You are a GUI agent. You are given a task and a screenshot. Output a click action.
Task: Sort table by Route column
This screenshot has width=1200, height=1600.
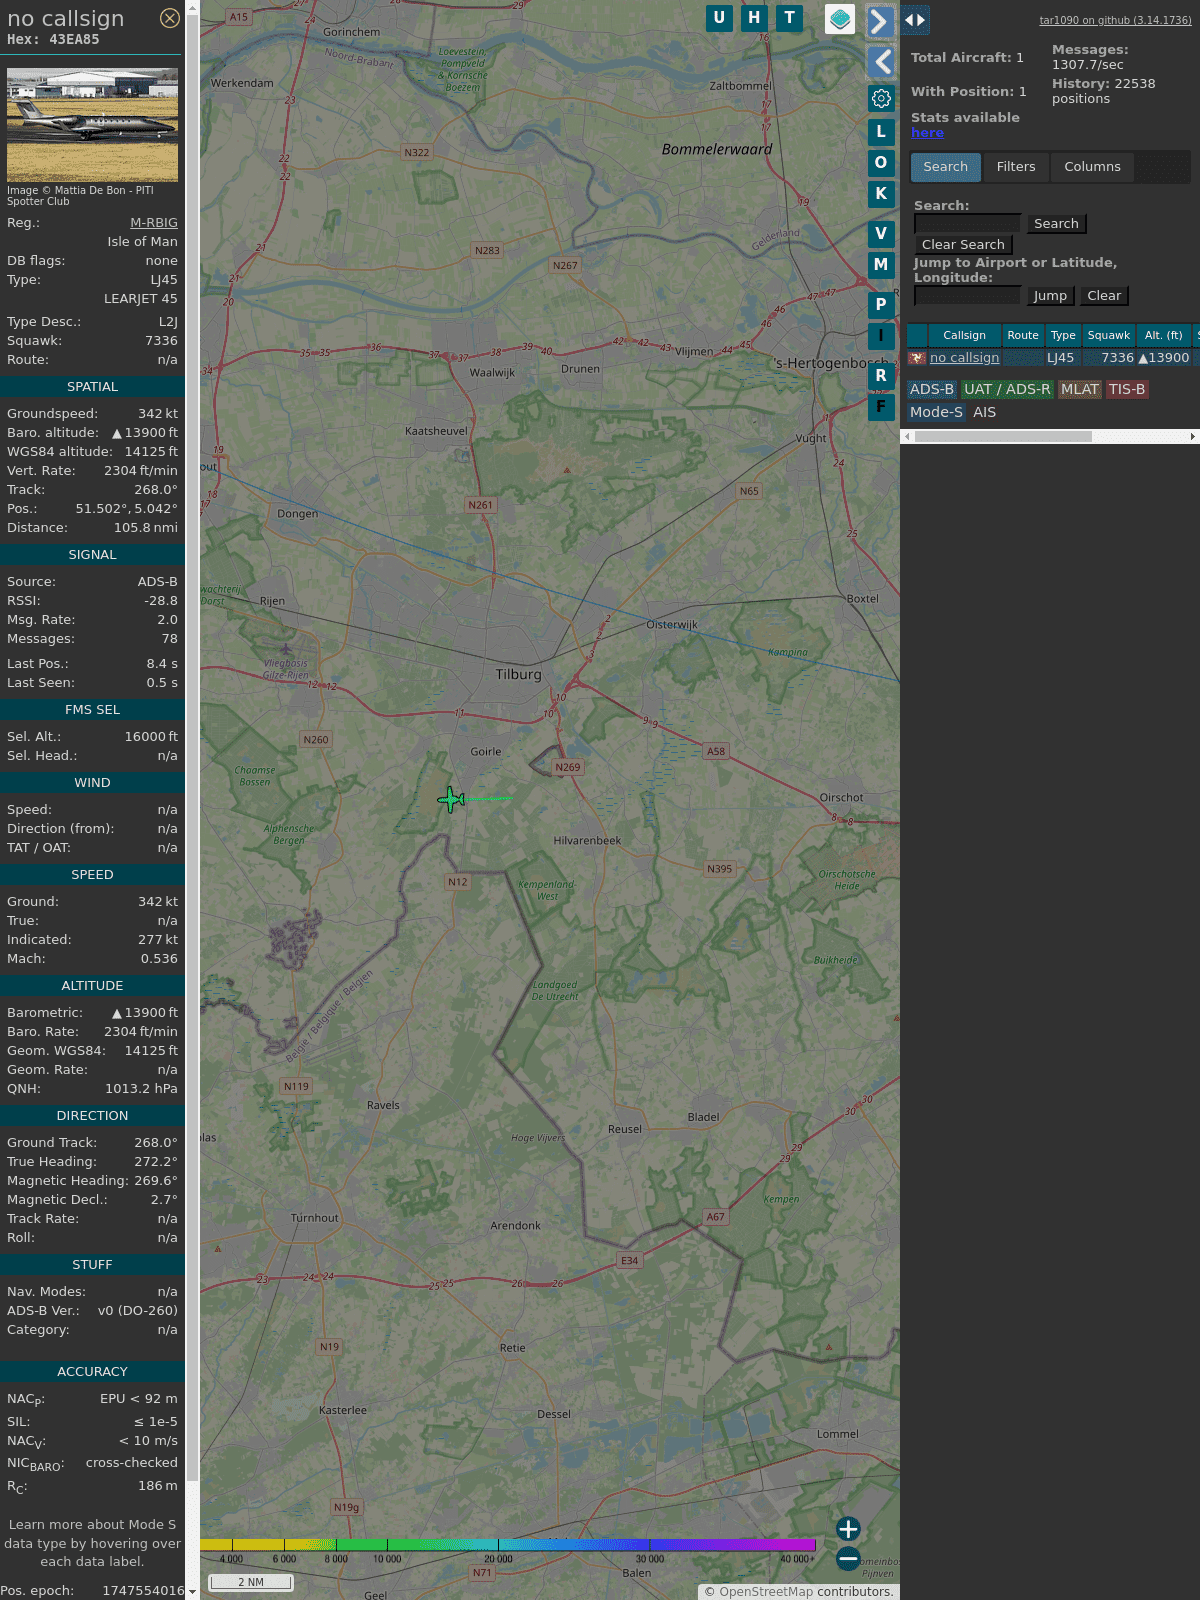pyautogui.click(x=1023, y=335)
